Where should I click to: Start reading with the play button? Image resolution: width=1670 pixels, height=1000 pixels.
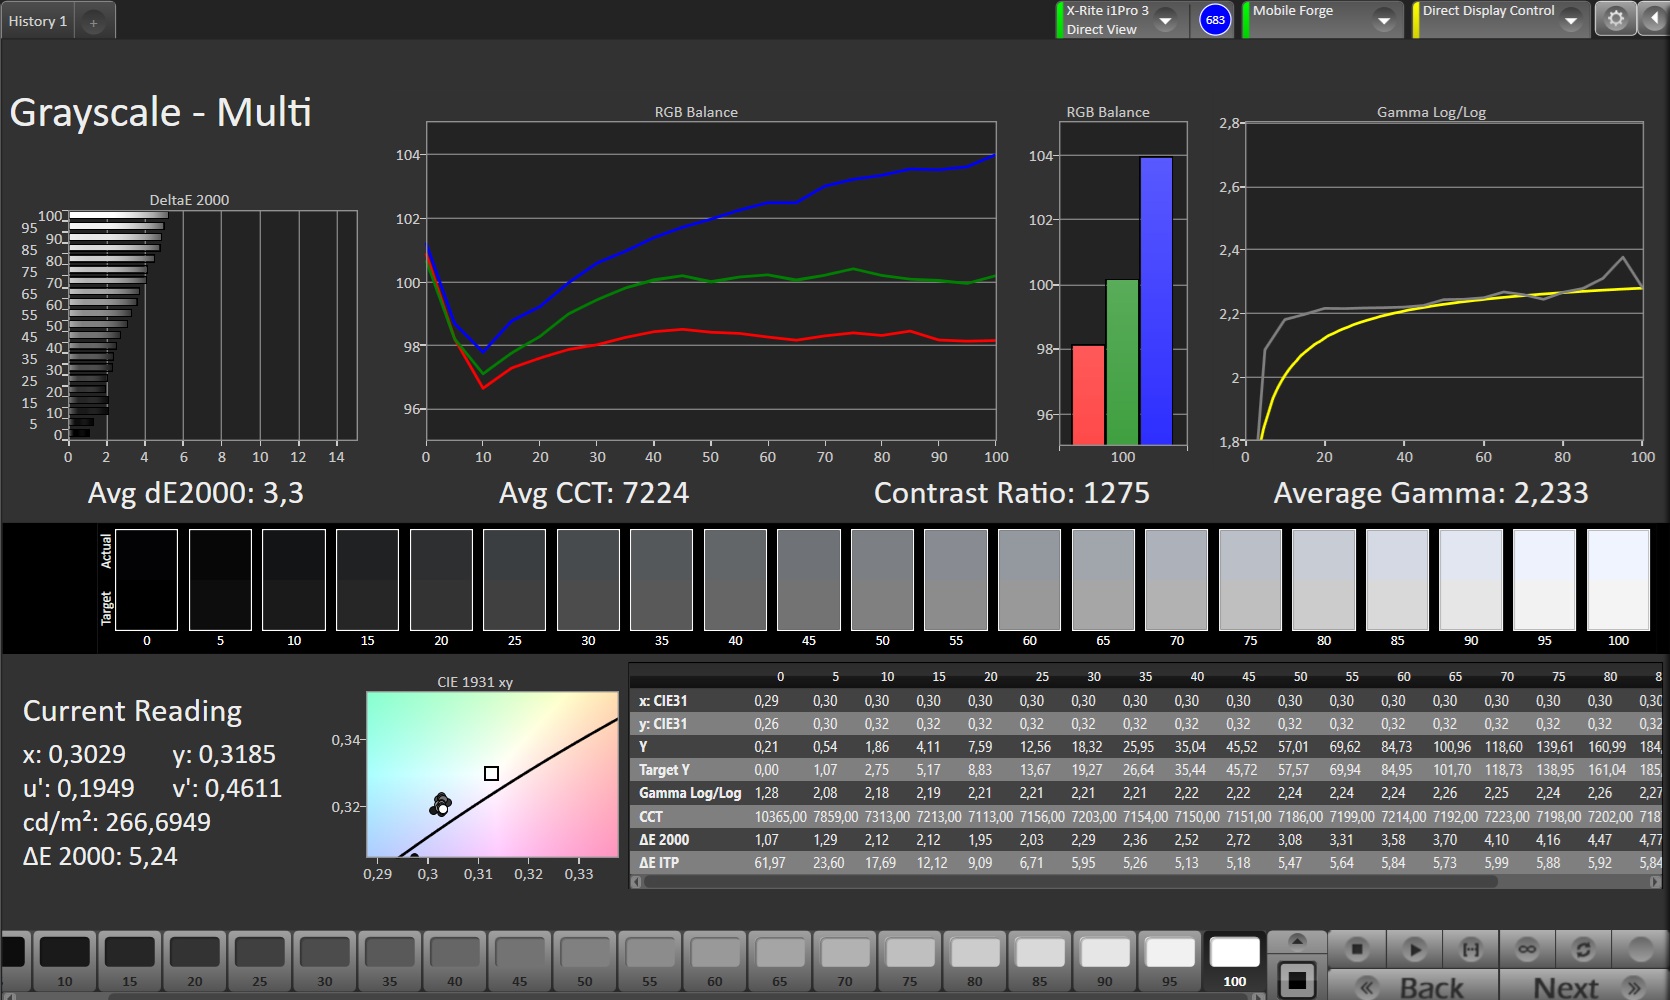click(1414, 948)
